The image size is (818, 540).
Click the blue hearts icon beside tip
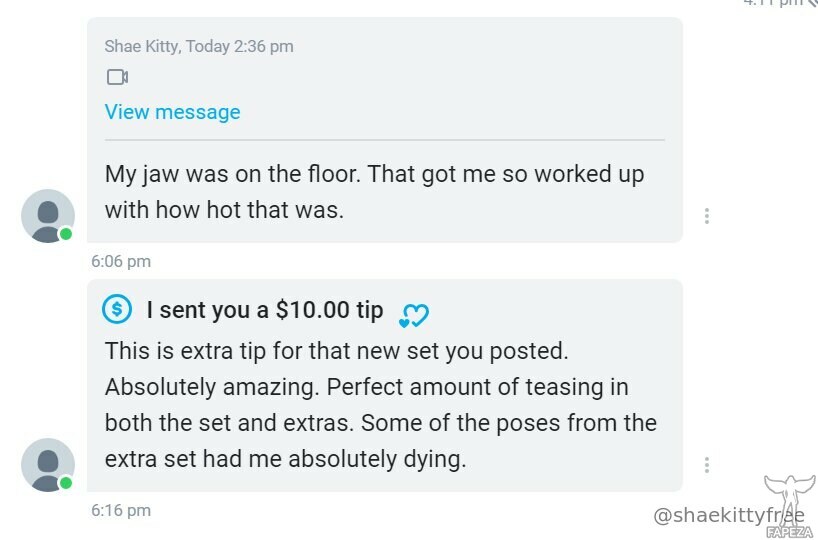[x=414, y=315]
